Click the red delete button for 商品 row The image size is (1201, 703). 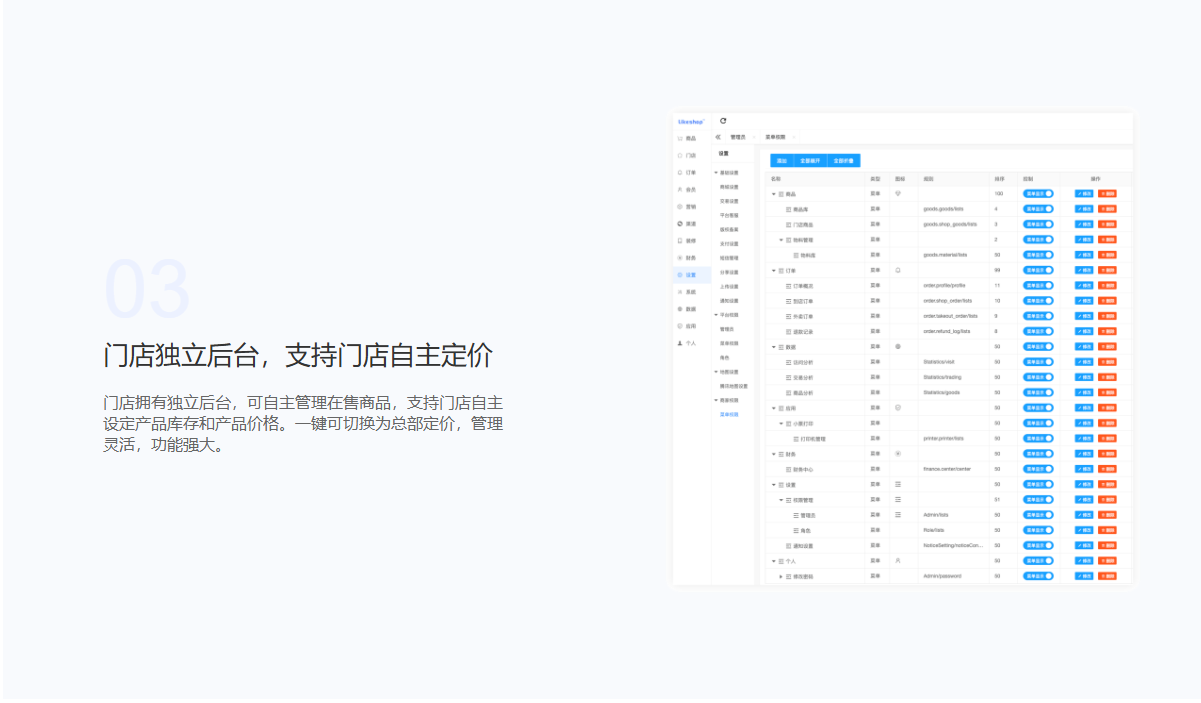[1107, 194]
